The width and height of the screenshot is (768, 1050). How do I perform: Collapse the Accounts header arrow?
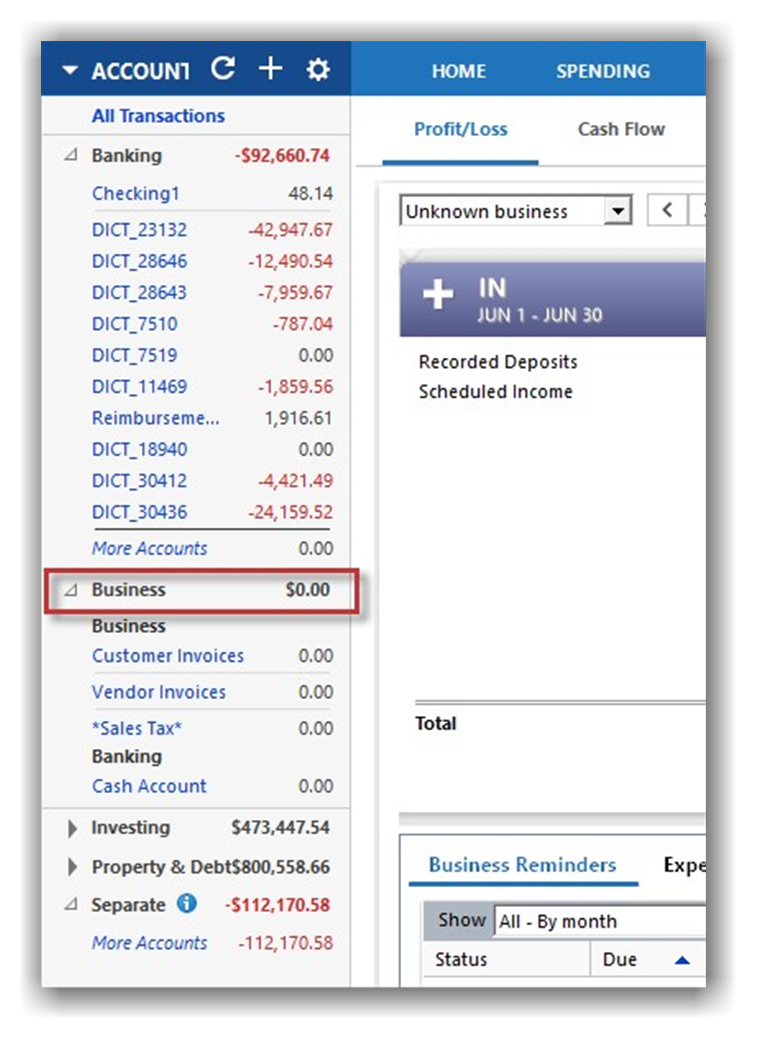(69, 71)
